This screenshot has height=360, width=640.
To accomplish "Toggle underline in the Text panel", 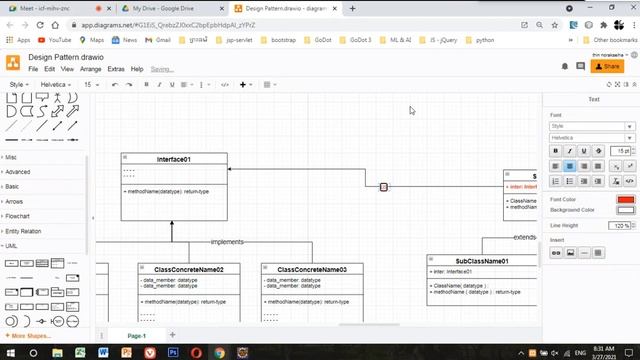I will coord(584,151).
